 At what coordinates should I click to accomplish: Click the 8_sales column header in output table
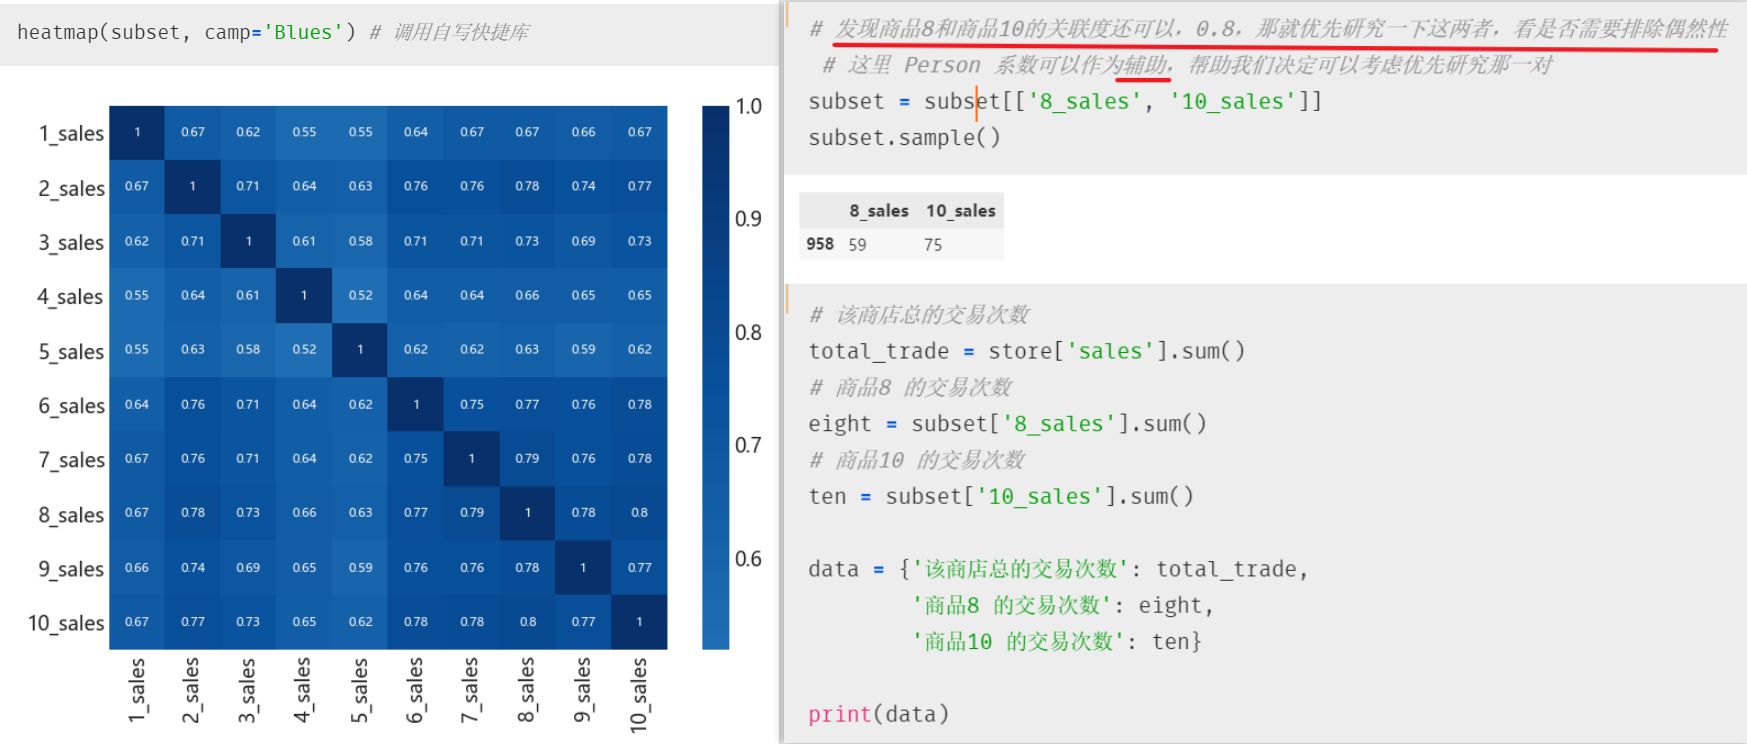[x=879, y=211]
